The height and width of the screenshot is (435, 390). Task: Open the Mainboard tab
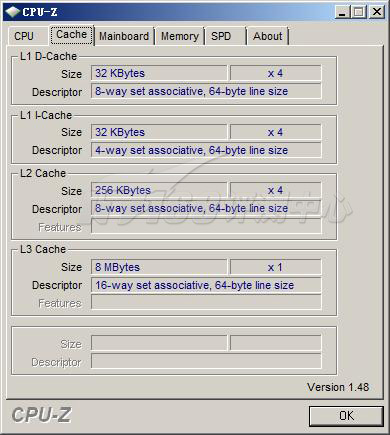124,36
